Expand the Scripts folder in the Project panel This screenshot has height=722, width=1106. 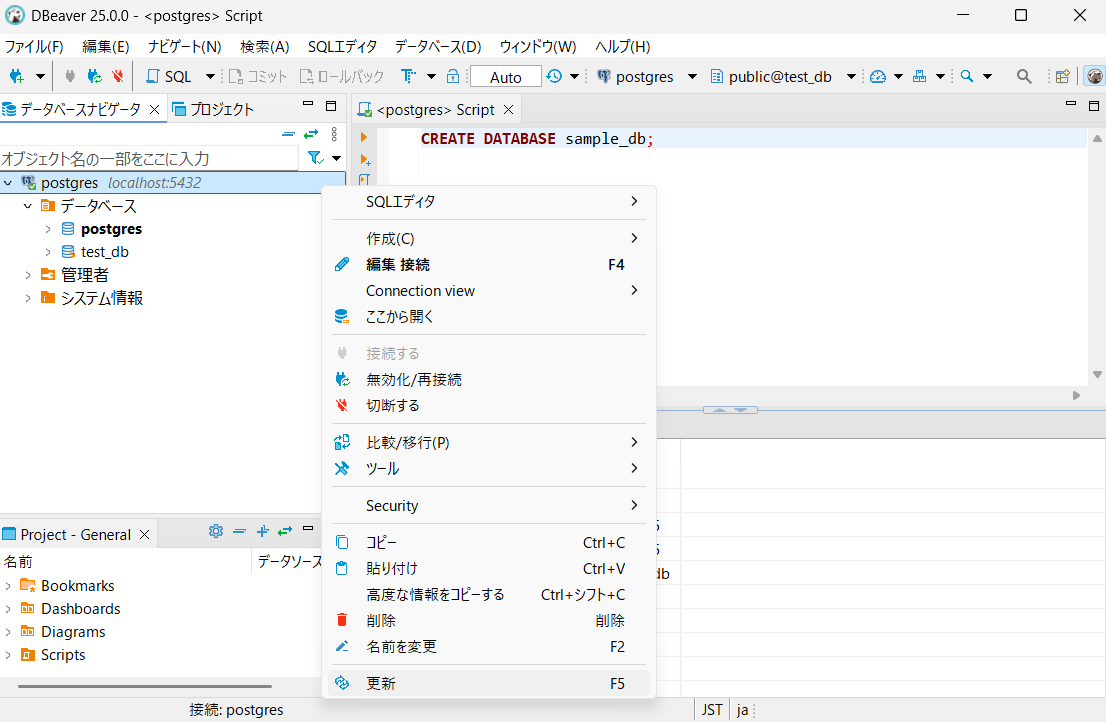(8, 655)
